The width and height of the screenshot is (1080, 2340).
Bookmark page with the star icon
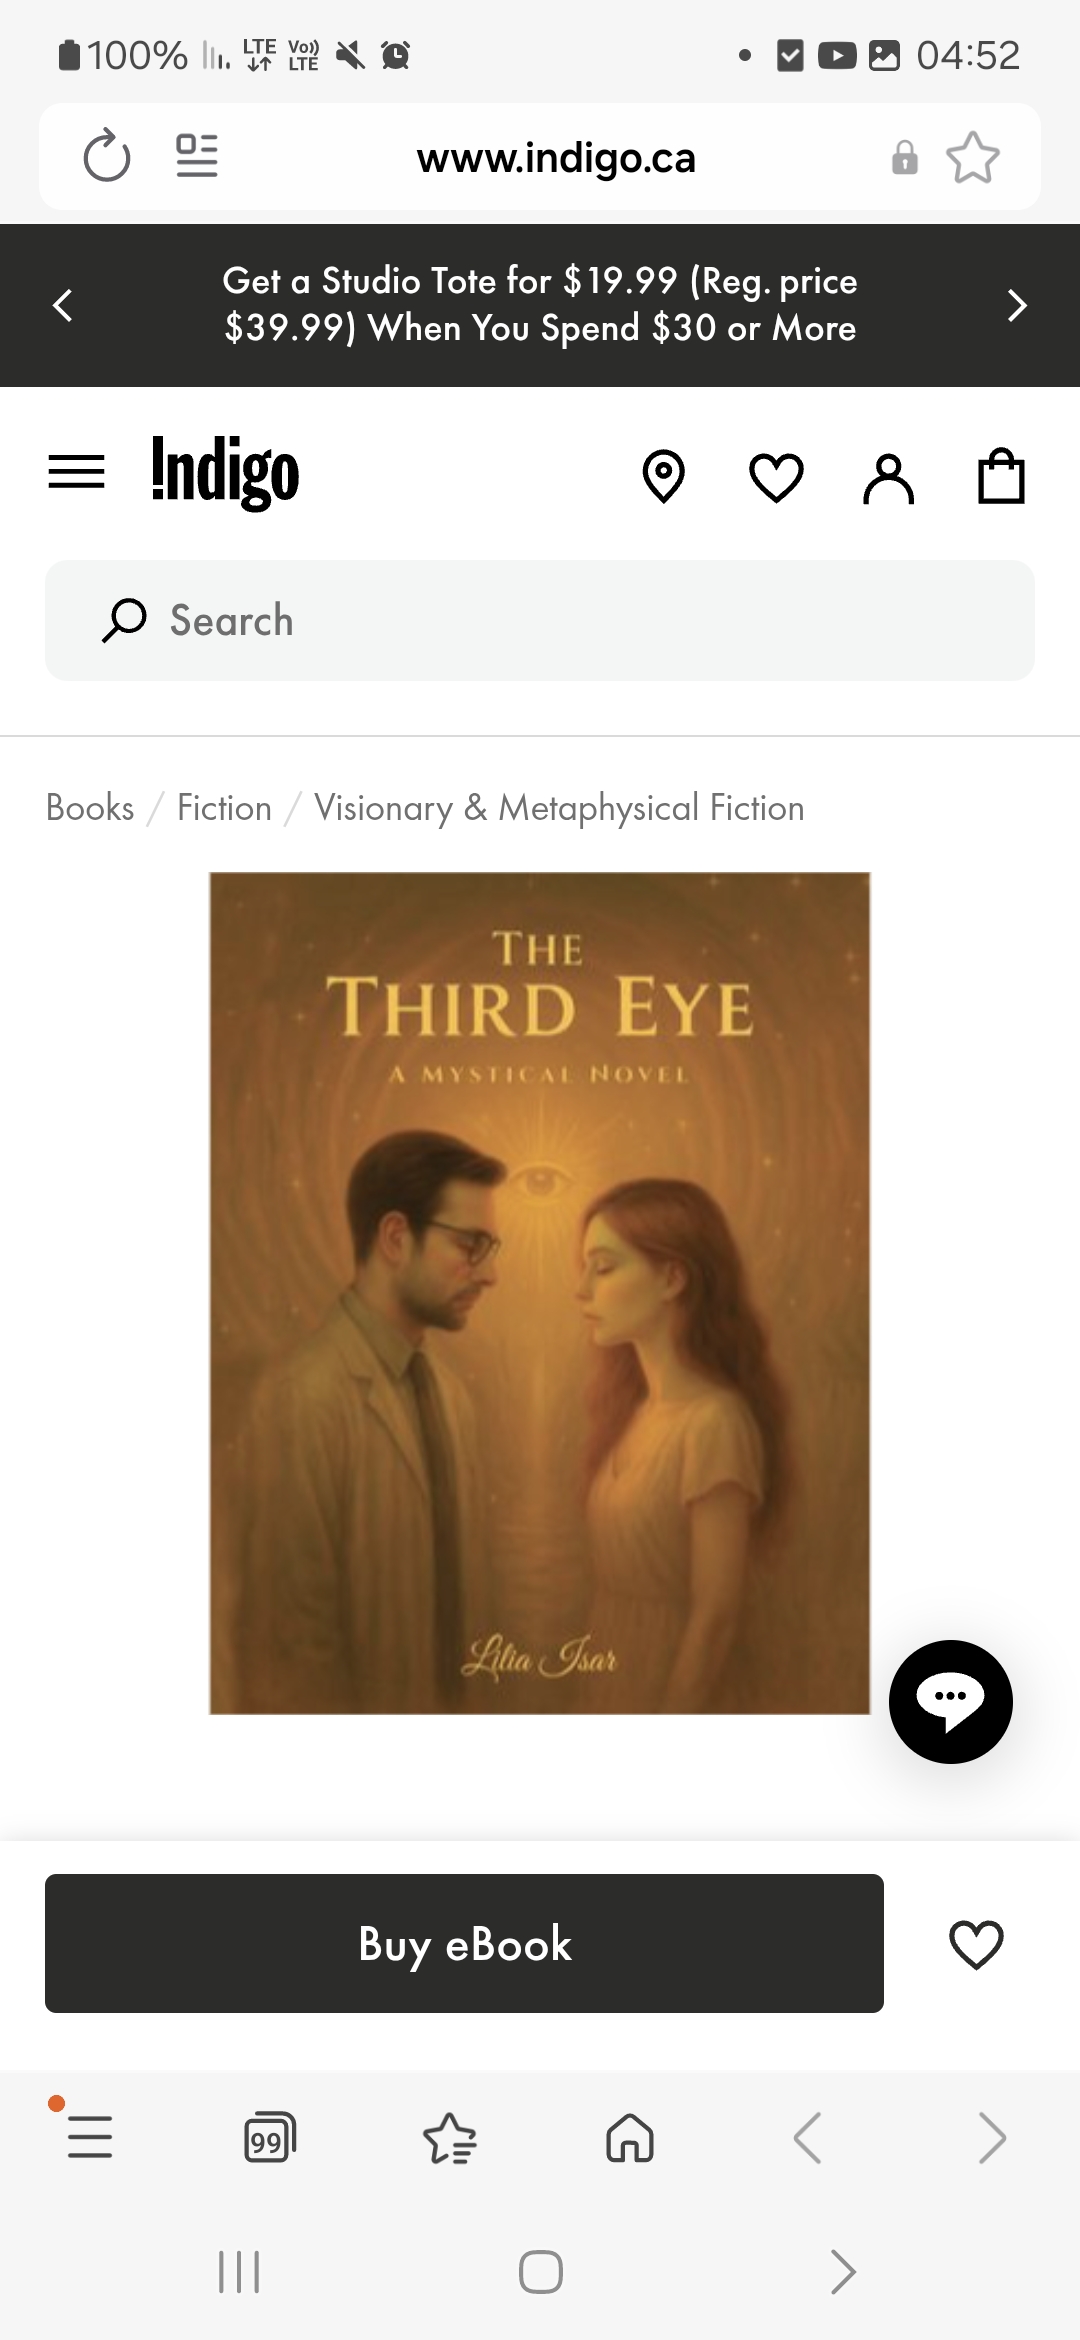[972, 157]
